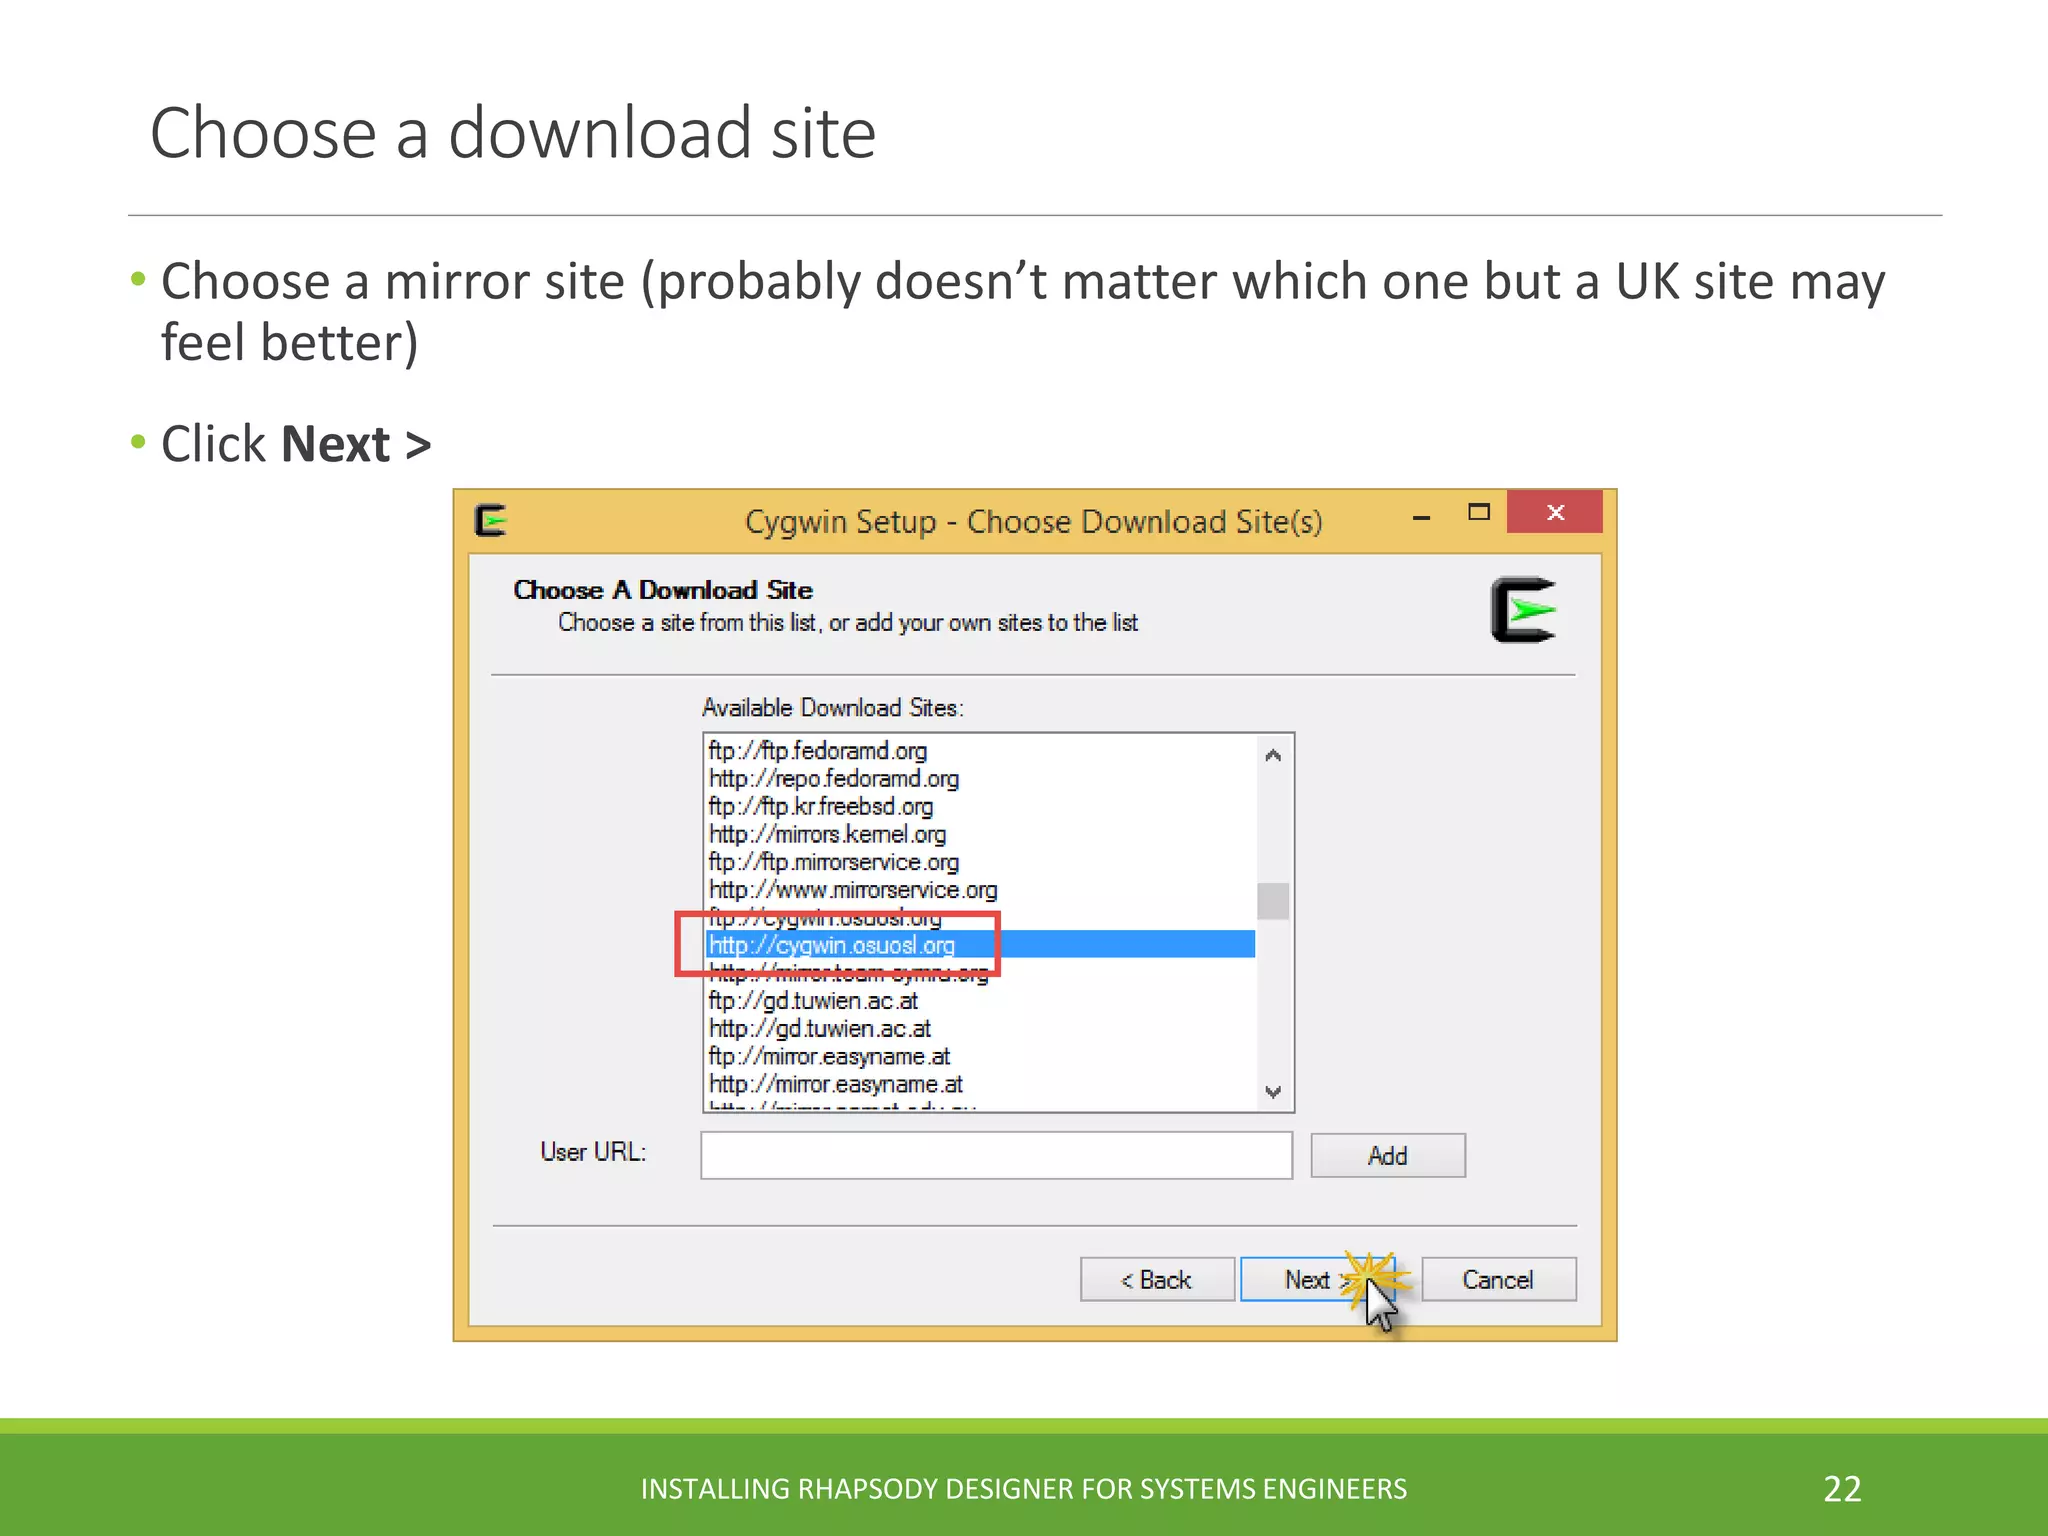
Task: Close the Cygwin Setup dialog
Action: click(1555, 512)
